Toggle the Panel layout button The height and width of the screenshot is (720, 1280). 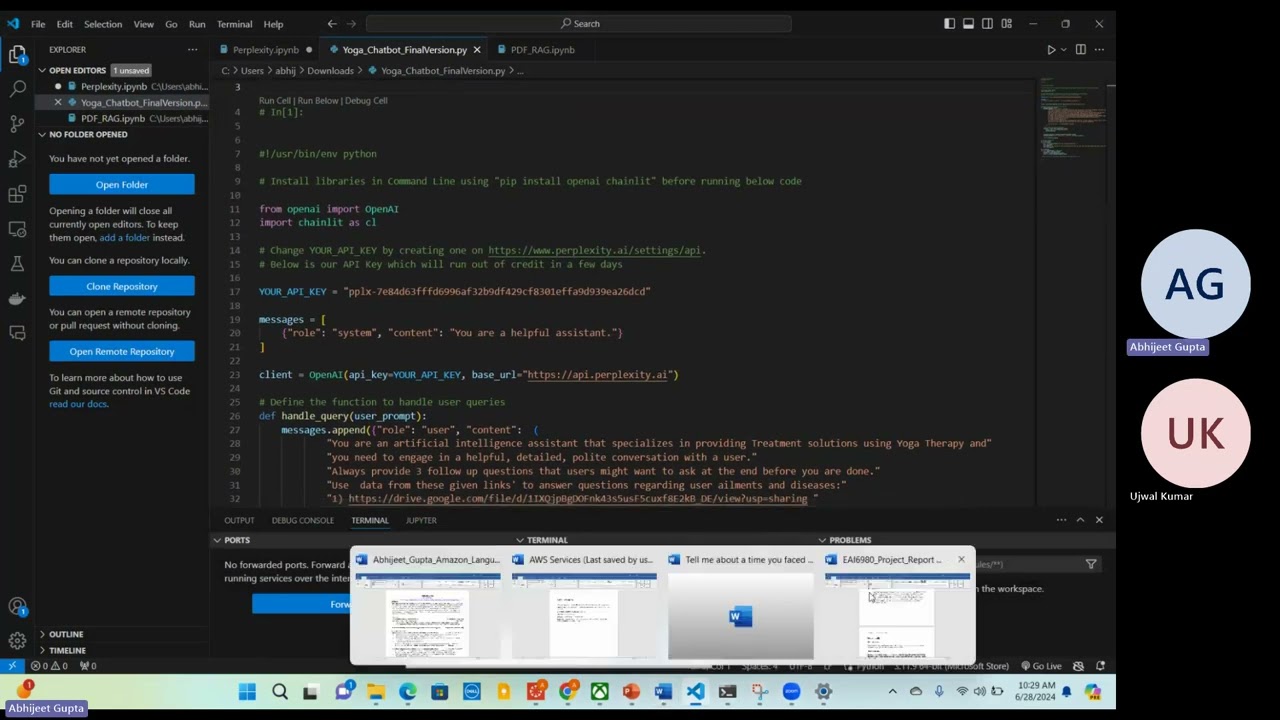click(x=968, y=23)
